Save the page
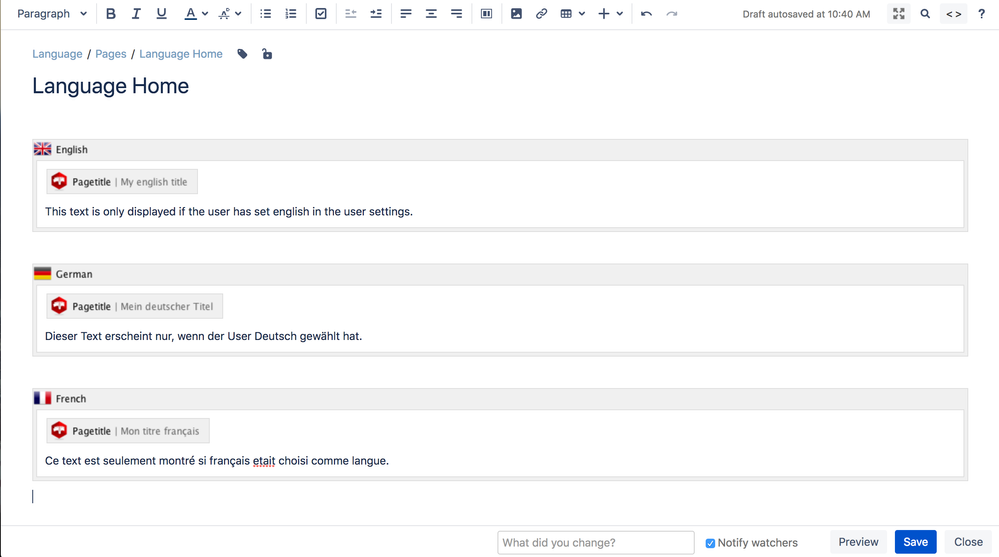 click(x=916, y=542)
